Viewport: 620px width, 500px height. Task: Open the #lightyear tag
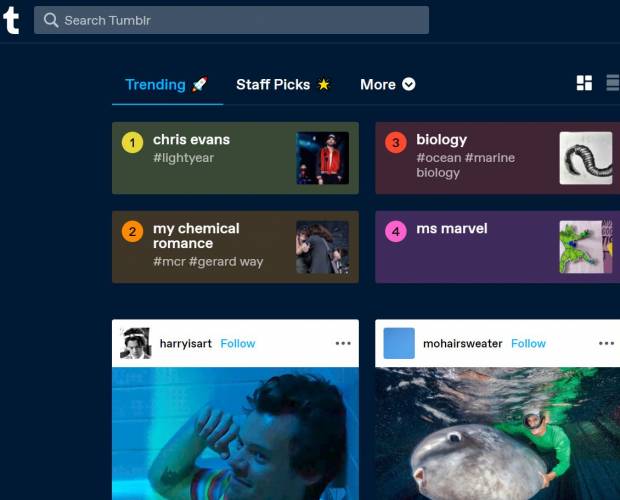183,158
